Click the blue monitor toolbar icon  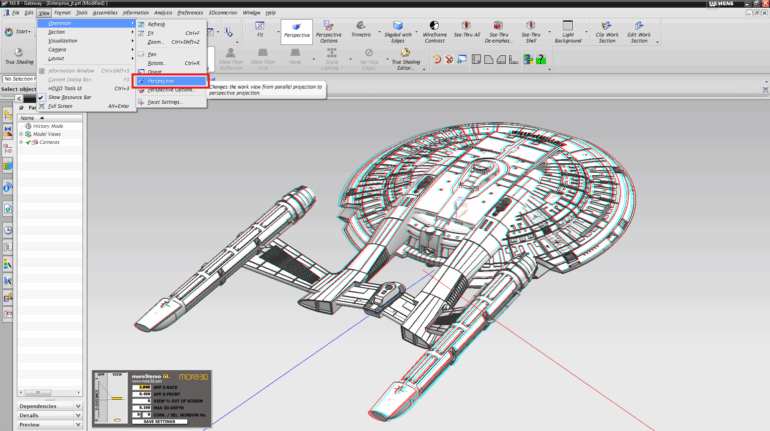462,59
